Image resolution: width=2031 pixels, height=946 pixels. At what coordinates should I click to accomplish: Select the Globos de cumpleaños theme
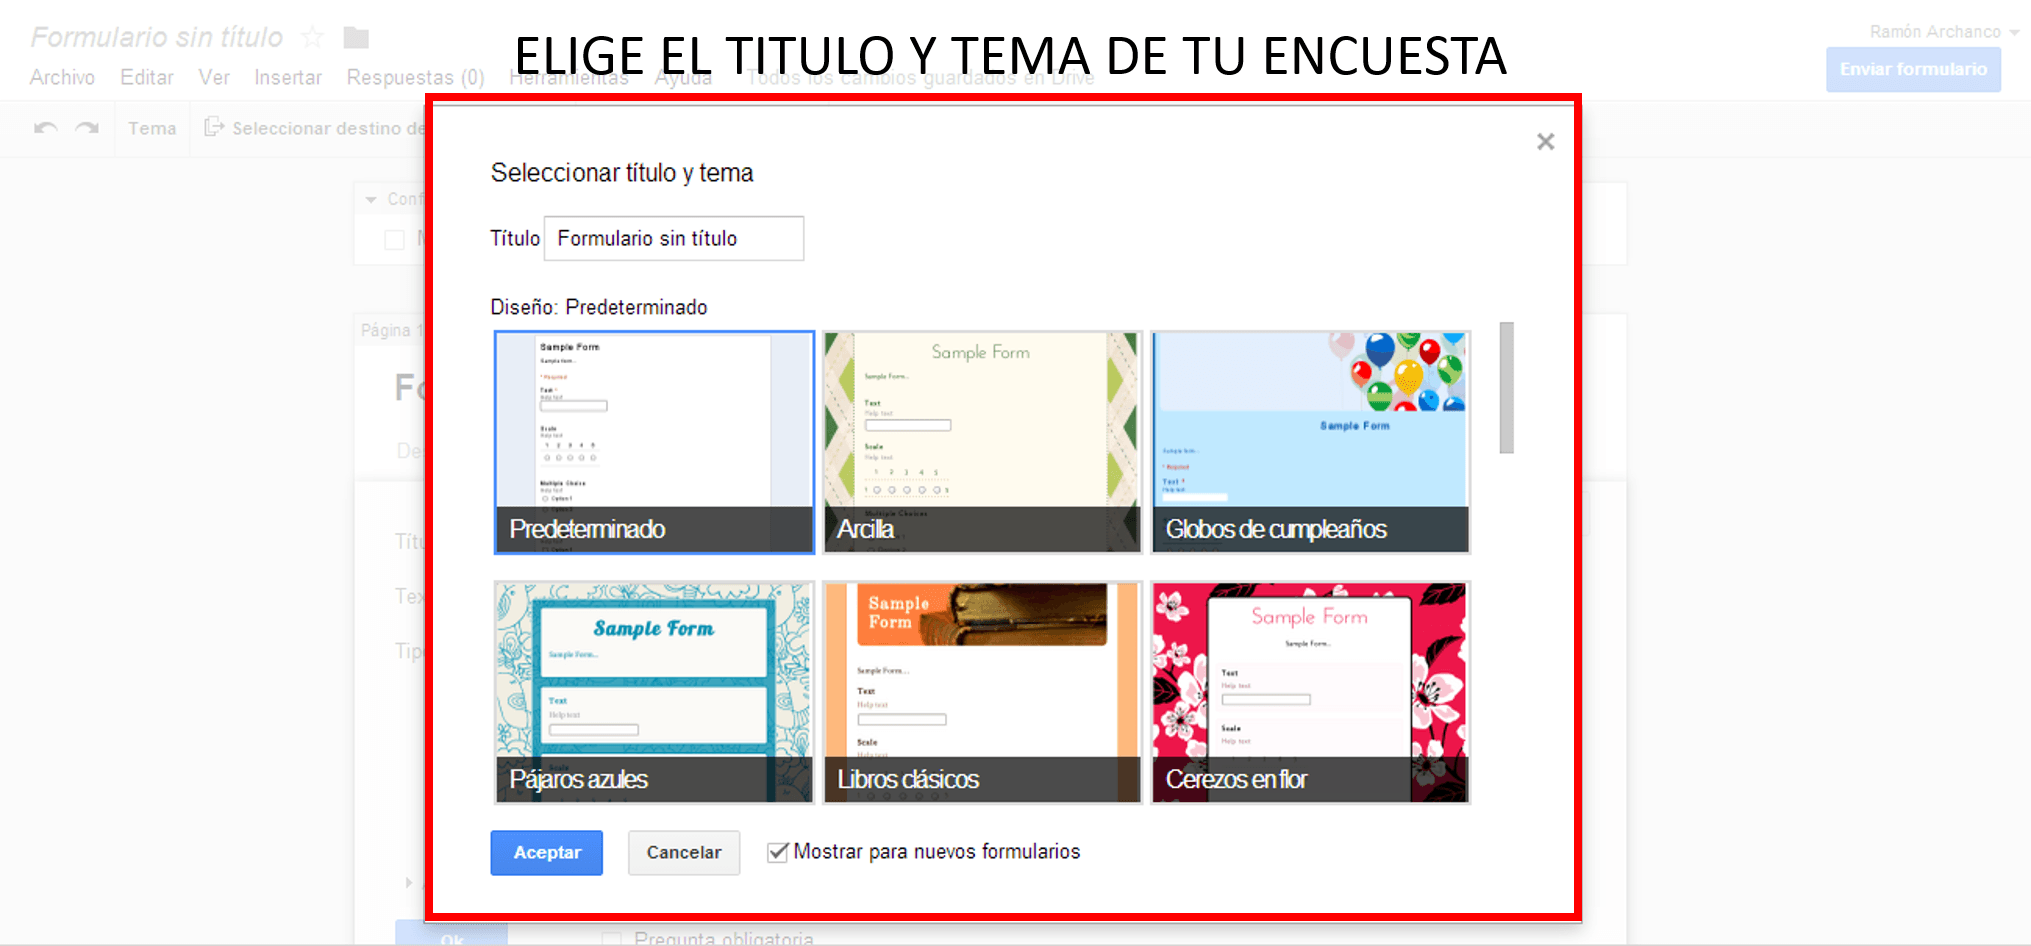(x=1310, y=442)
